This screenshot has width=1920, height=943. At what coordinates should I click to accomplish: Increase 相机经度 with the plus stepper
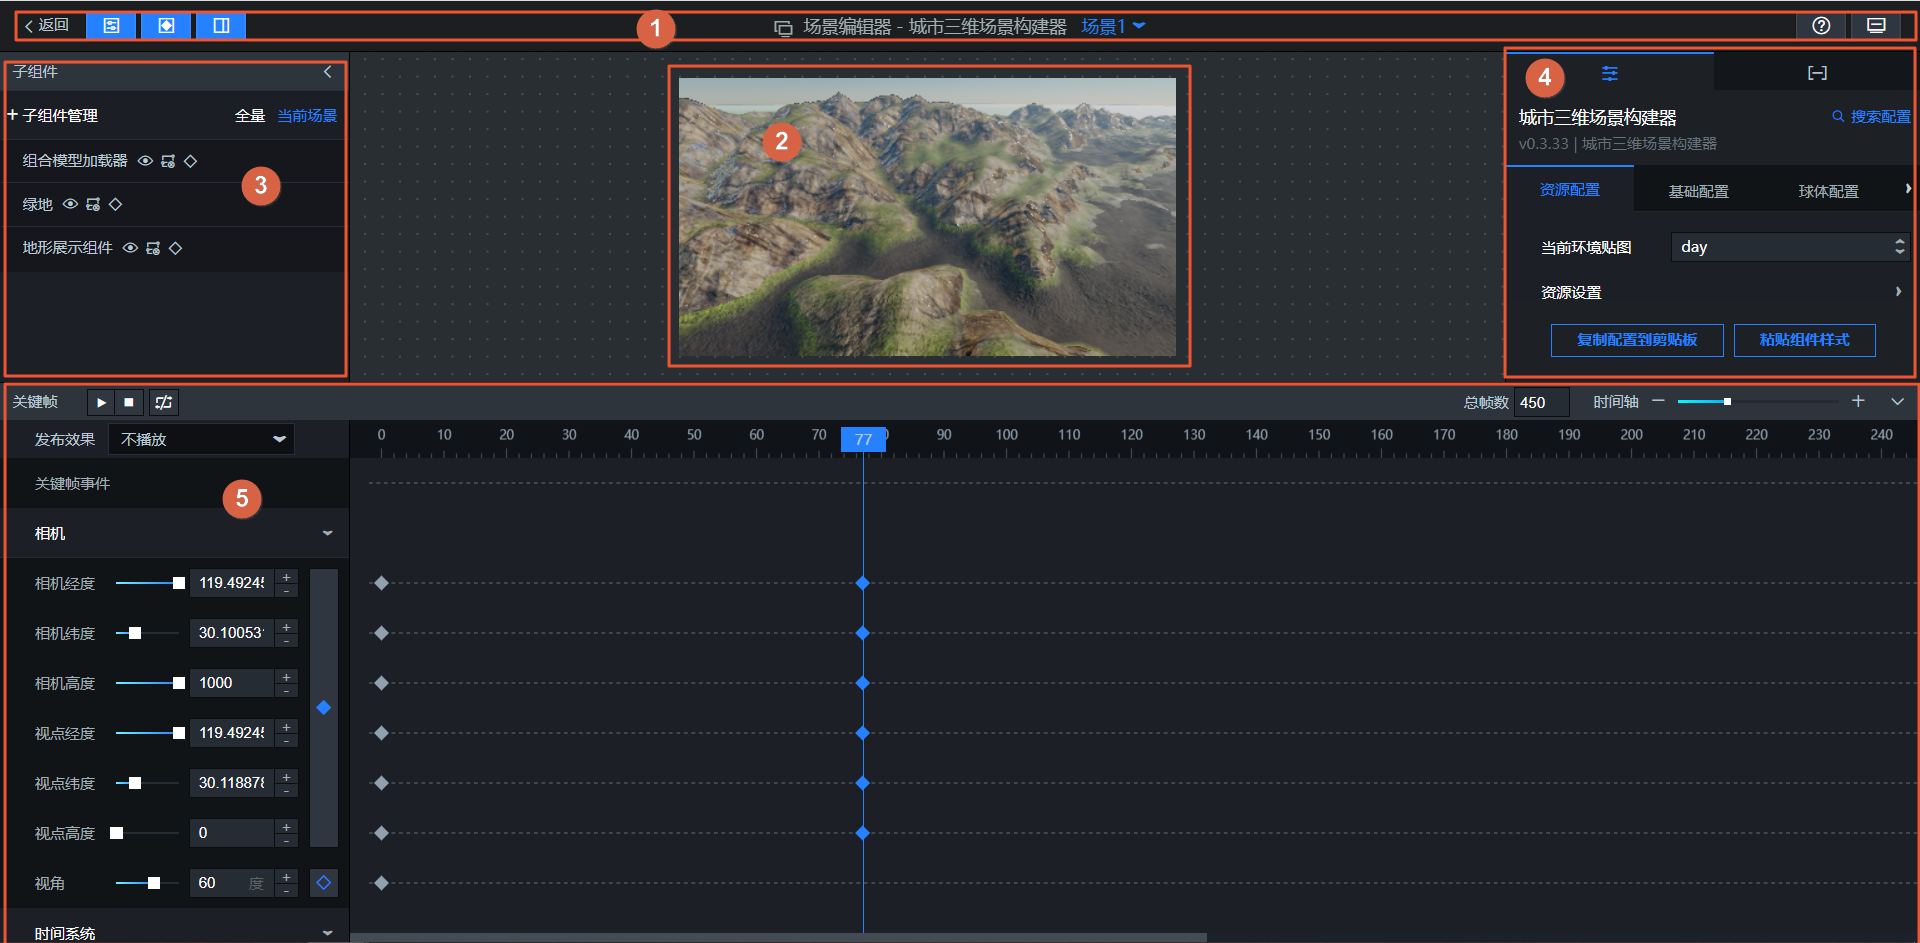click(x=287, y=577)
